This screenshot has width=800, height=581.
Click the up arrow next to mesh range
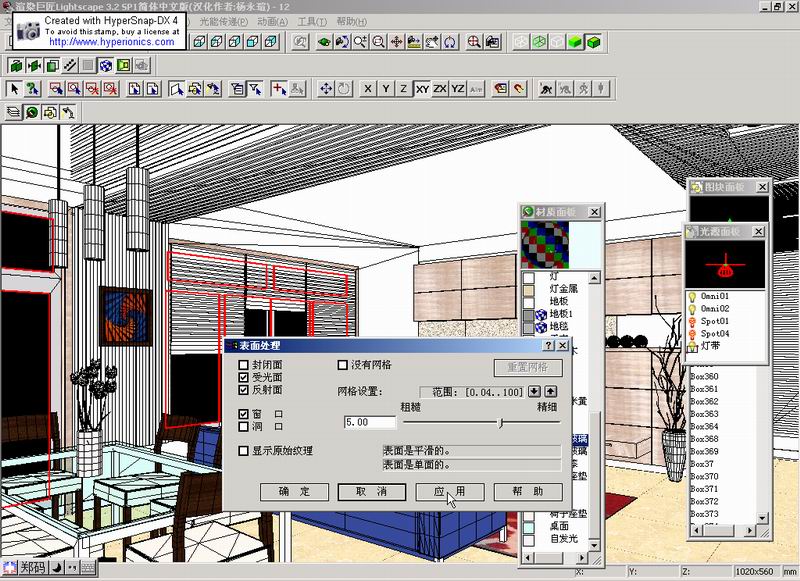(x=551, y=391)
